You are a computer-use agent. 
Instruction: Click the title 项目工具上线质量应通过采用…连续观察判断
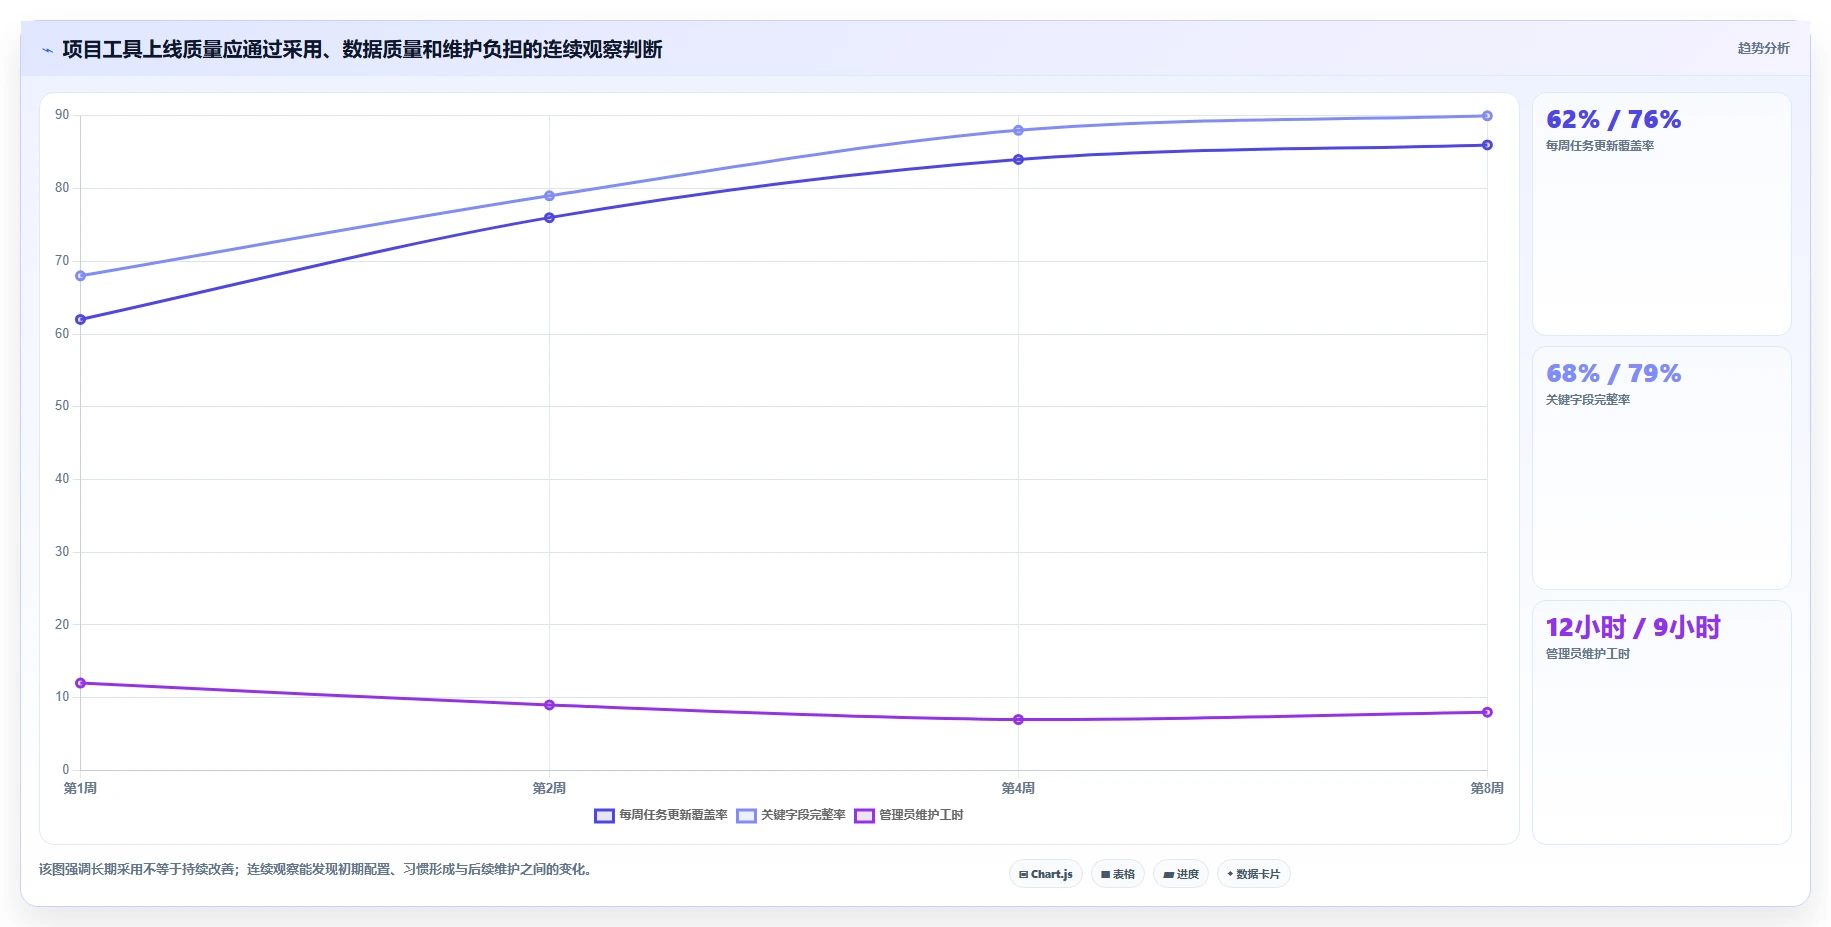click(362, 49)
